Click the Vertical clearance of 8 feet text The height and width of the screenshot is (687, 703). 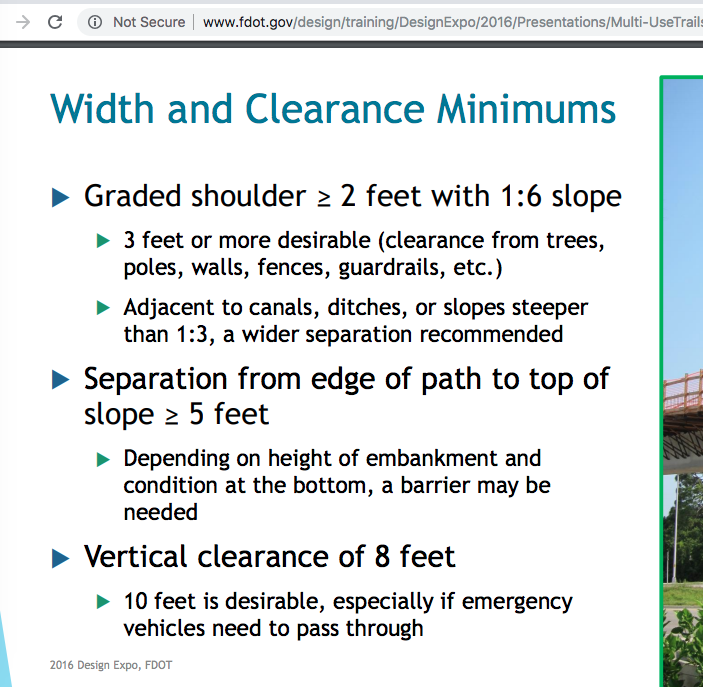[269, 556]
